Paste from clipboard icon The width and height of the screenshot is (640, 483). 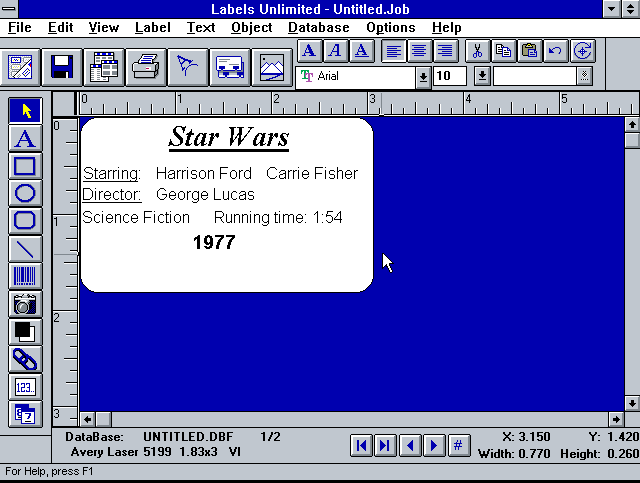point(529,51)
